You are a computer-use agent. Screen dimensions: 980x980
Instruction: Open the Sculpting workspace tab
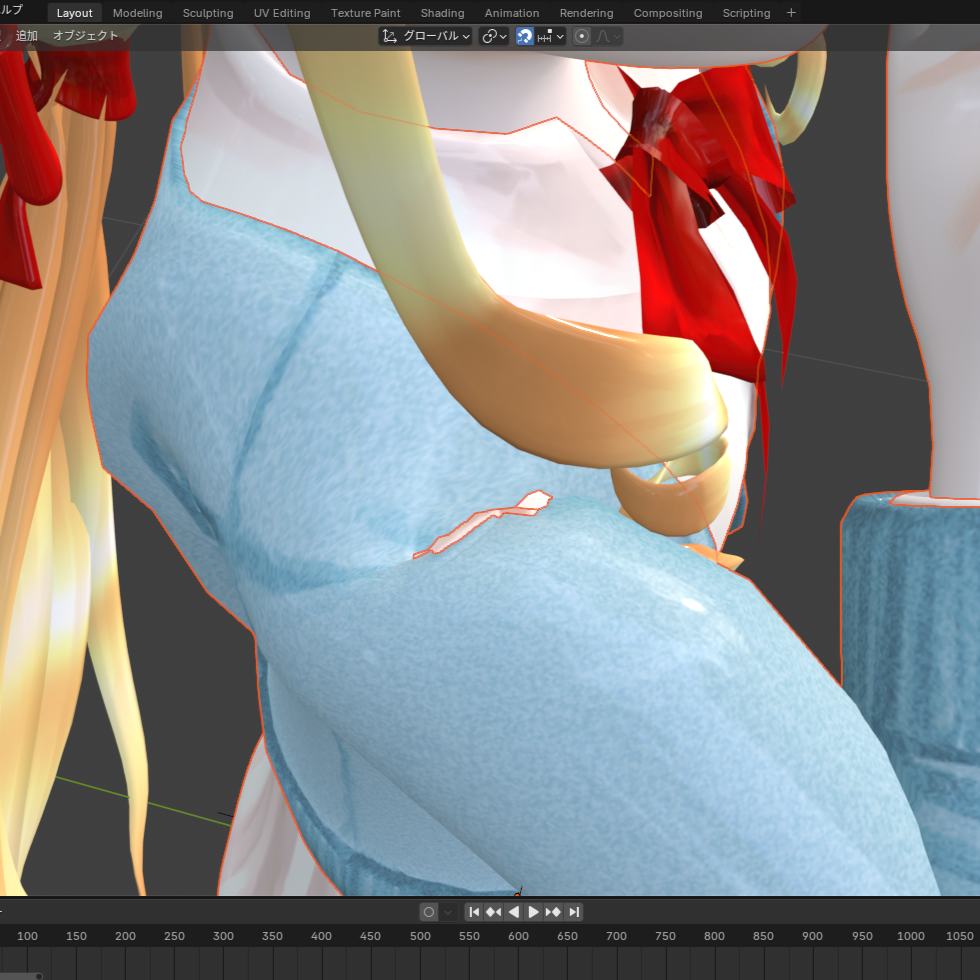[208, 13]
